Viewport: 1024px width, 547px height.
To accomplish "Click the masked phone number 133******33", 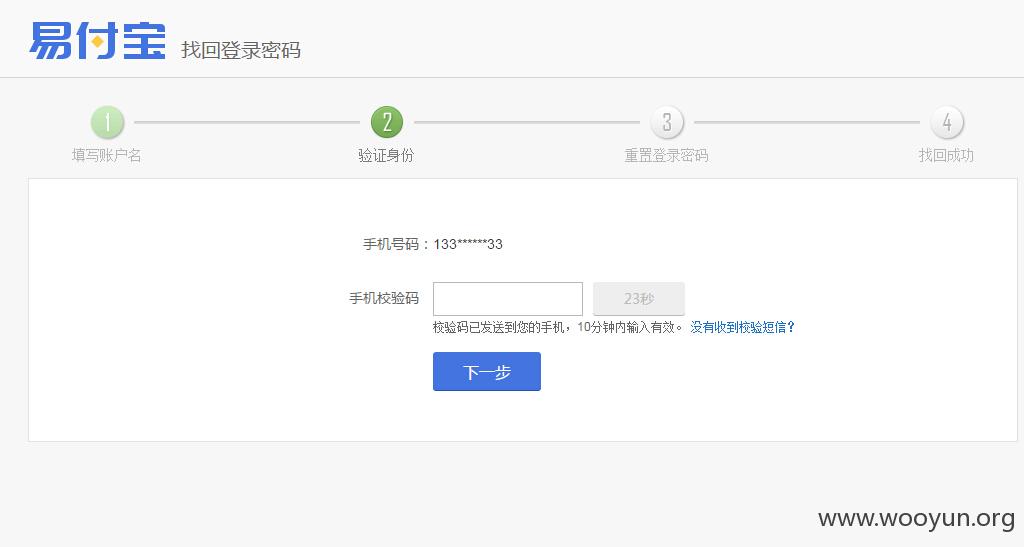I will [468, 244].
